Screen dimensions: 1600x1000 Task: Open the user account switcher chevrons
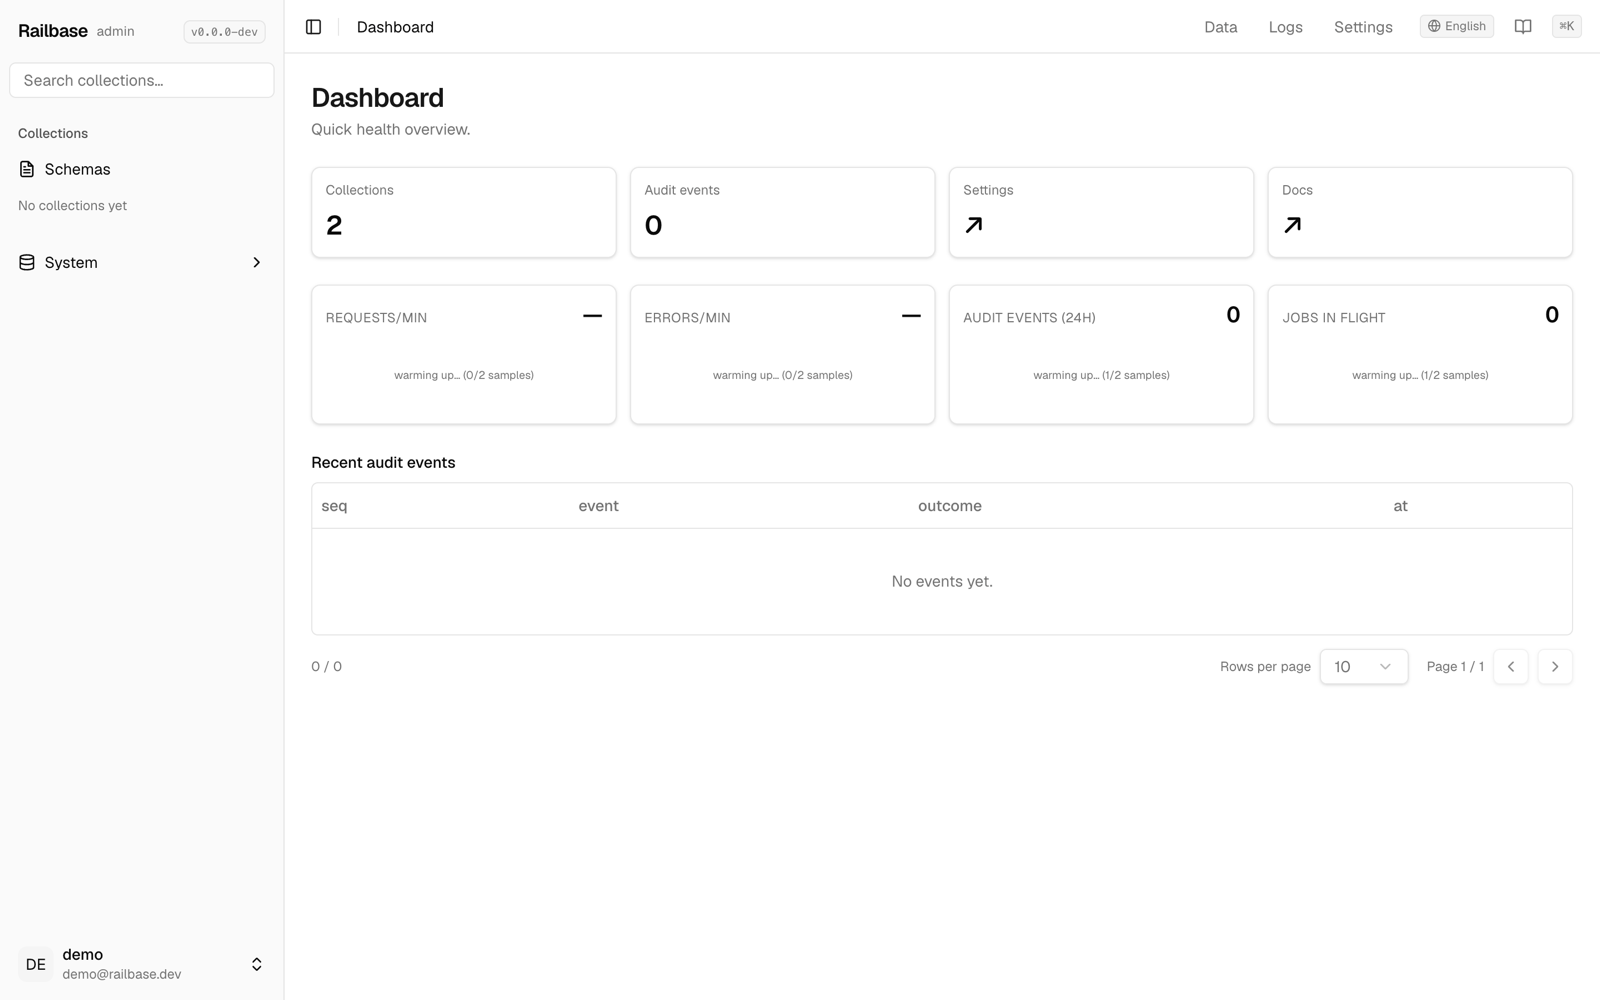coord(256,964)
